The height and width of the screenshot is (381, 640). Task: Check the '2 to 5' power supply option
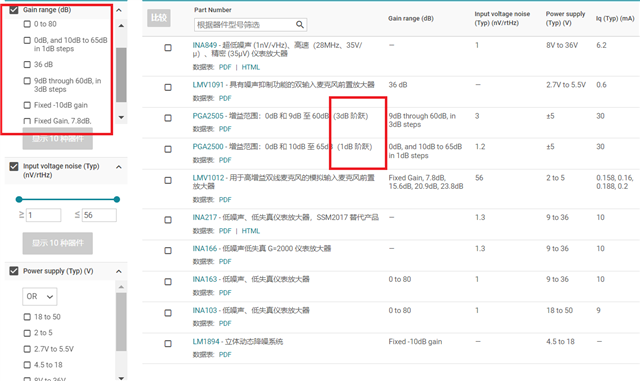(x=27, y=333)
